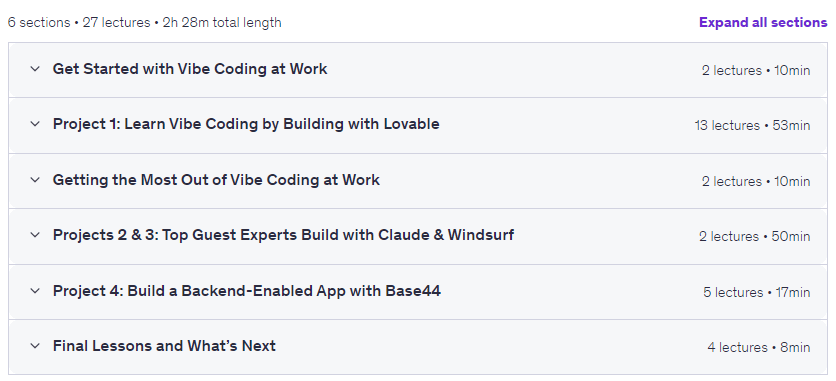Image resolution: width=836 pixels, height=381 pixels.
Task: Open Project 4: Build a Backend-Enabled App title
Action: tap(246, 291)
